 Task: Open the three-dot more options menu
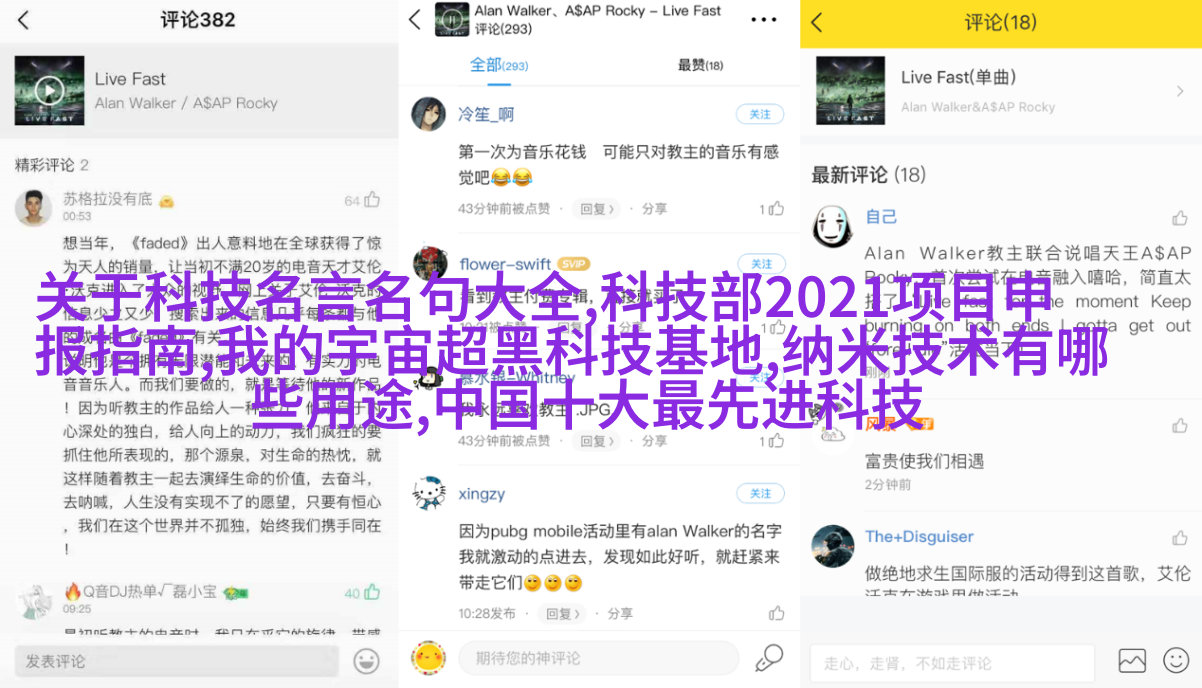(x=764, y=20)
